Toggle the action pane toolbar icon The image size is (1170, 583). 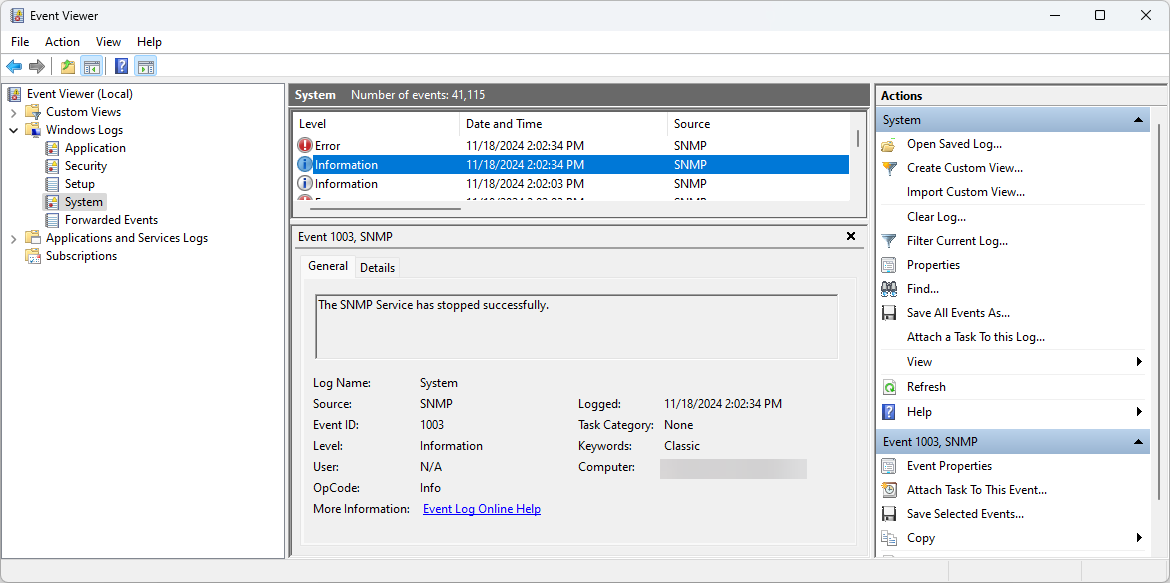[x=146, y=66]
